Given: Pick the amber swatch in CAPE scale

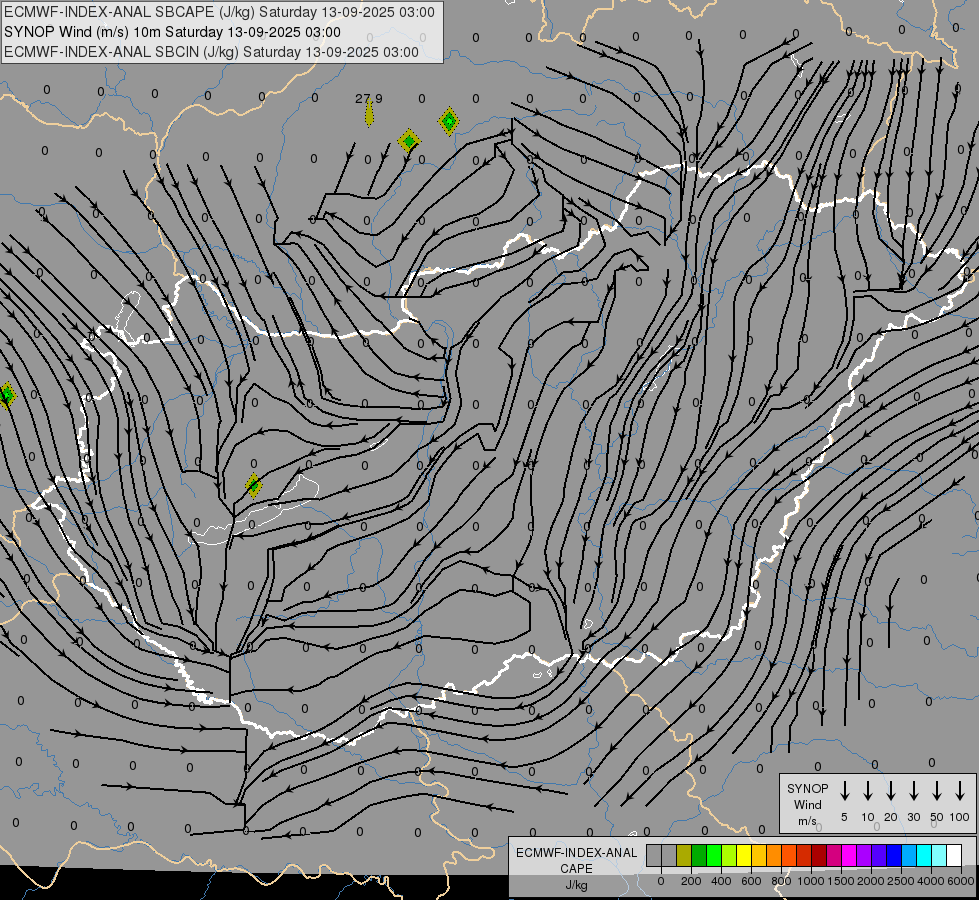Looking at the screenshot, I should tap(759, 855).
